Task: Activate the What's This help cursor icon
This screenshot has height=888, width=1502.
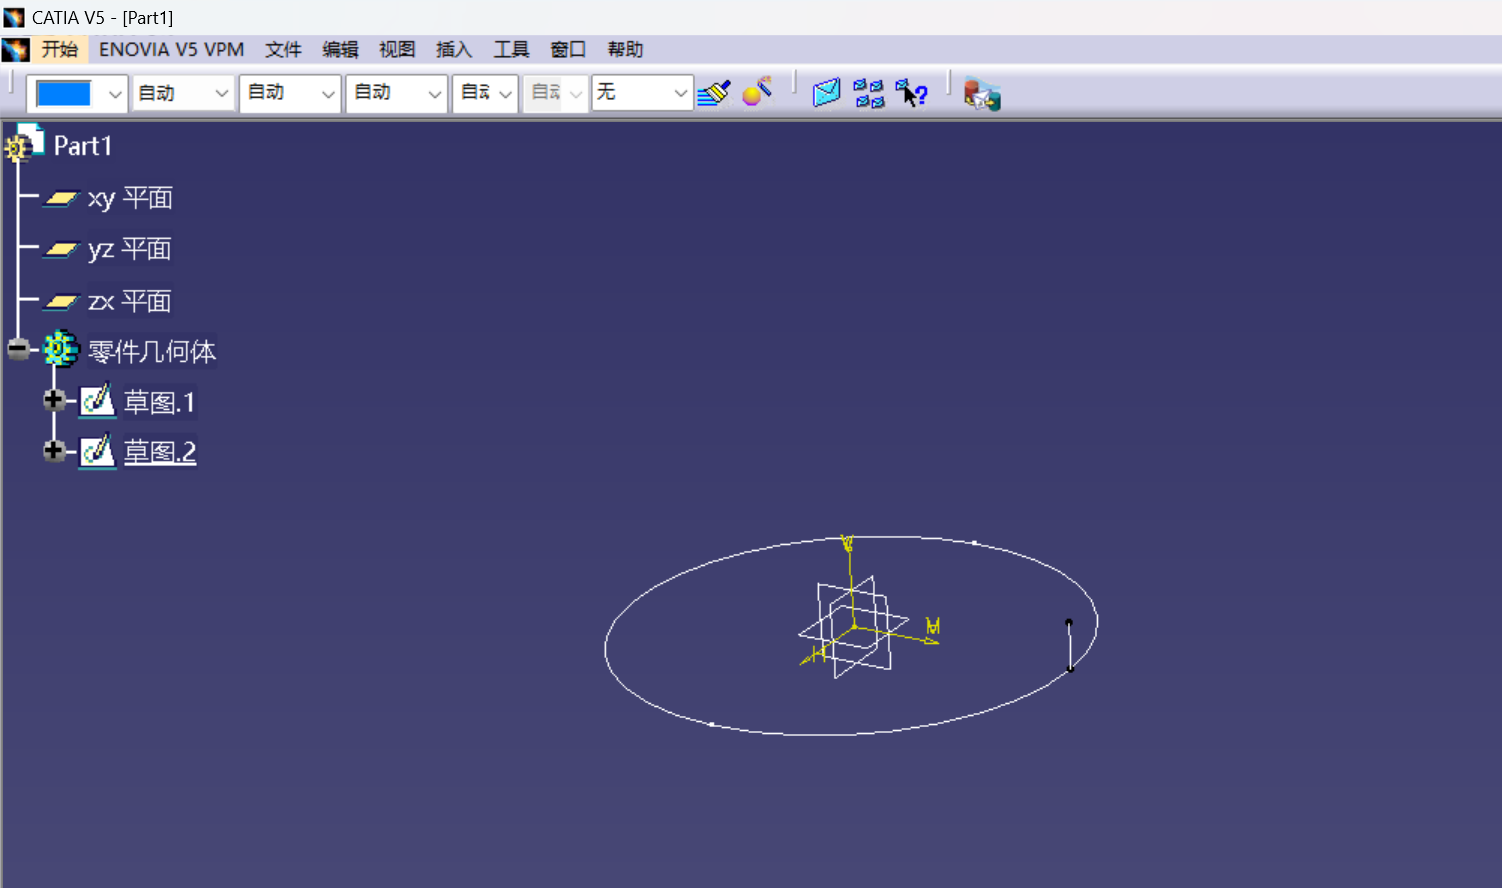Action: (911, 94)
